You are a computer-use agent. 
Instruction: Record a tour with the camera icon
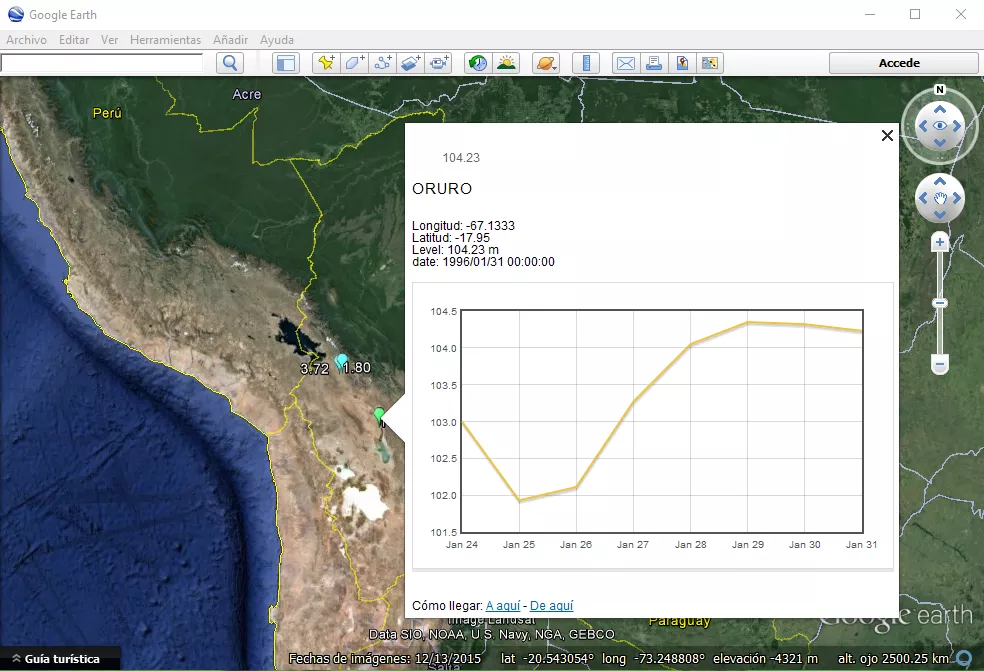pos(439,63)
